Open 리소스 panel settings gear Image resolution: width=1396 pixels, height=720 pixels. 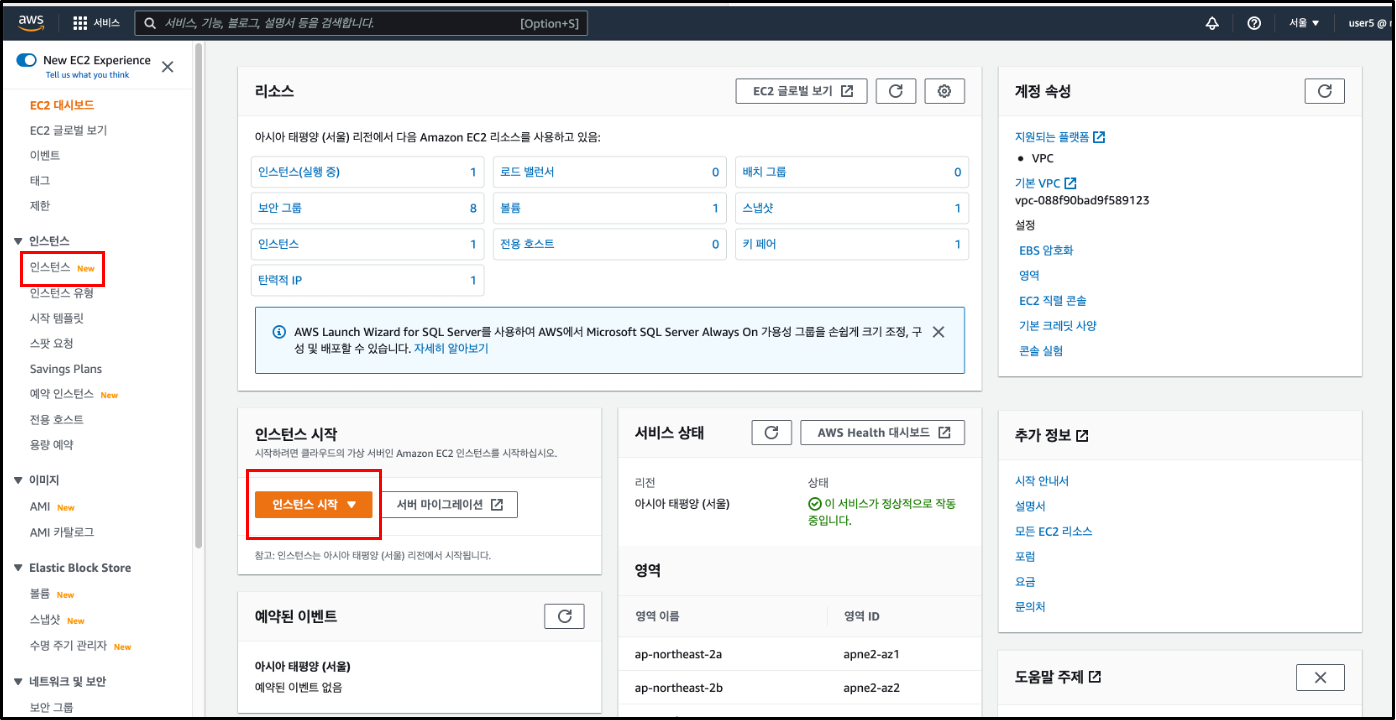click(945, 91)
